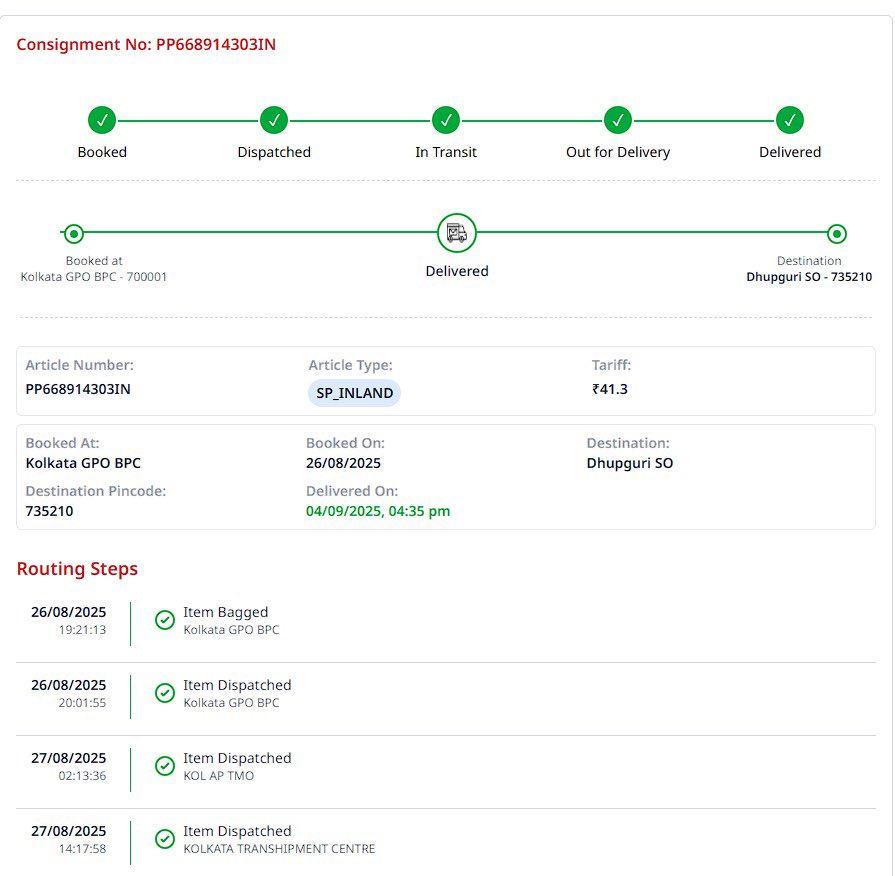Click the tariff value ₹41.3
895x876 pixels.
[x=610, y=389]
